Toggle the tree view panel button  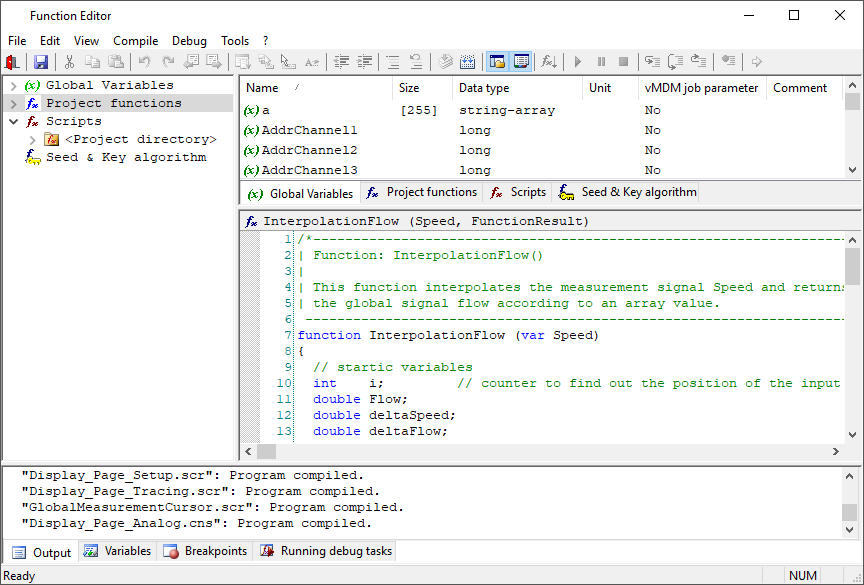497,62
